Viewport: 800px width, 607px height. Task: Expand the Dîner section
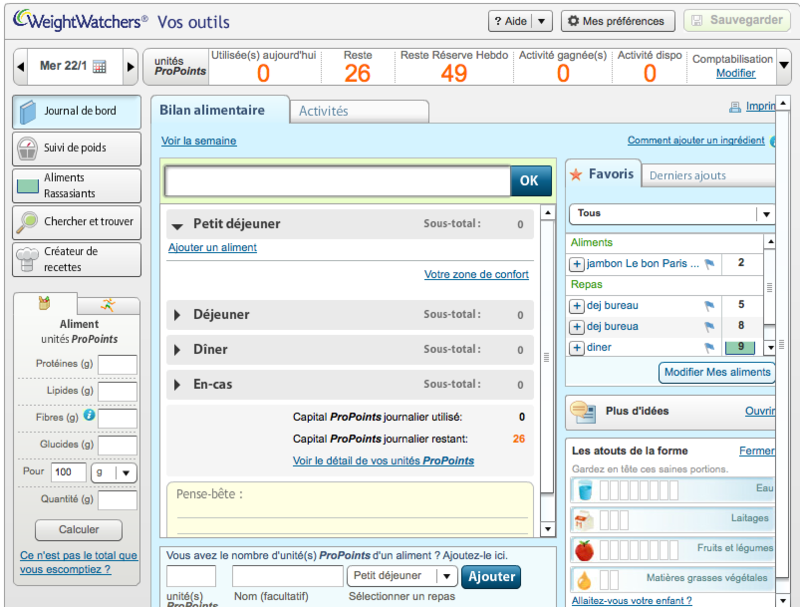177,350
